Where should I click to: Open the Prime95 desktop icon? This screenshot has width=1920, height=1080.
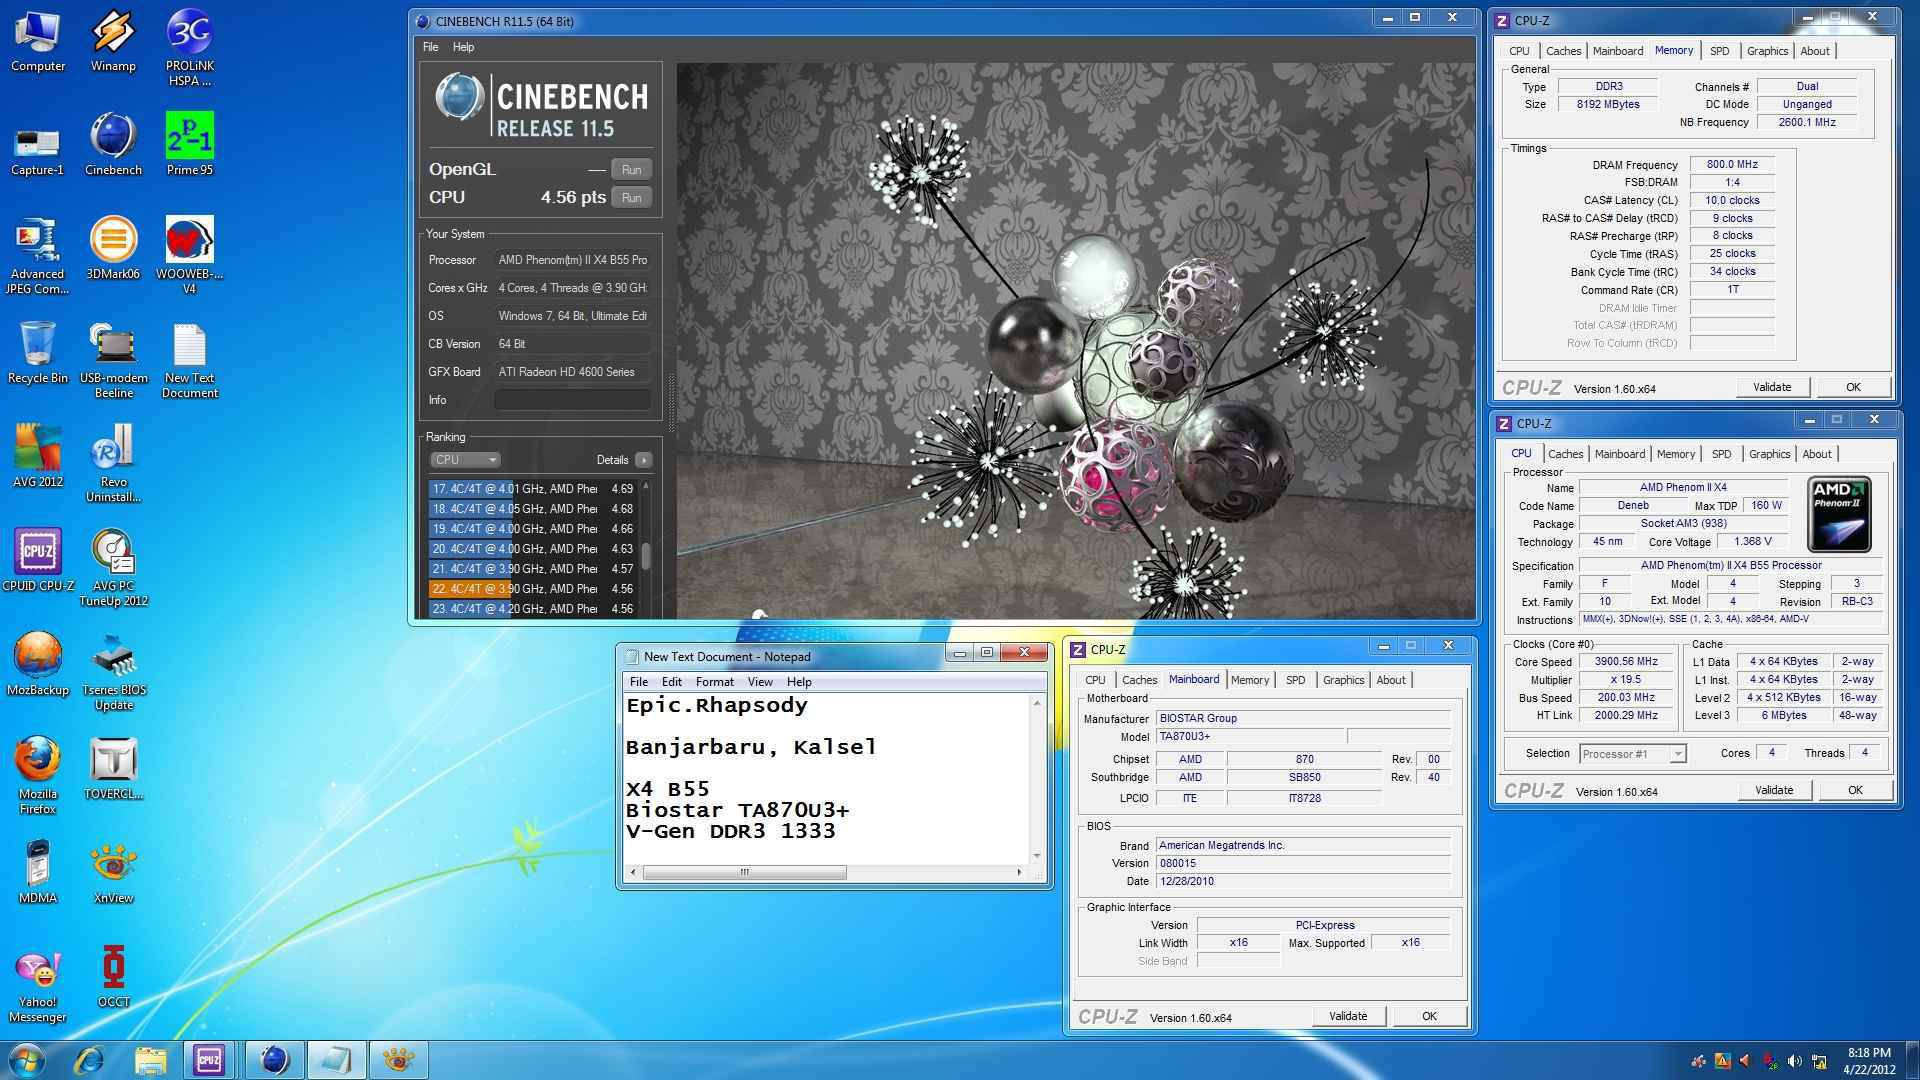point(189,145)
